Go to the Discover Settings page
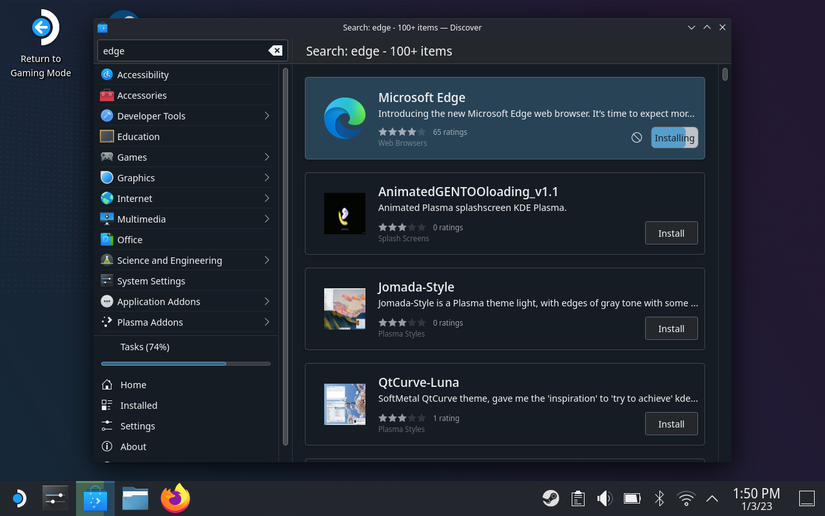The height and width of the screenshot is (516, 825). (x=137, y=426)
